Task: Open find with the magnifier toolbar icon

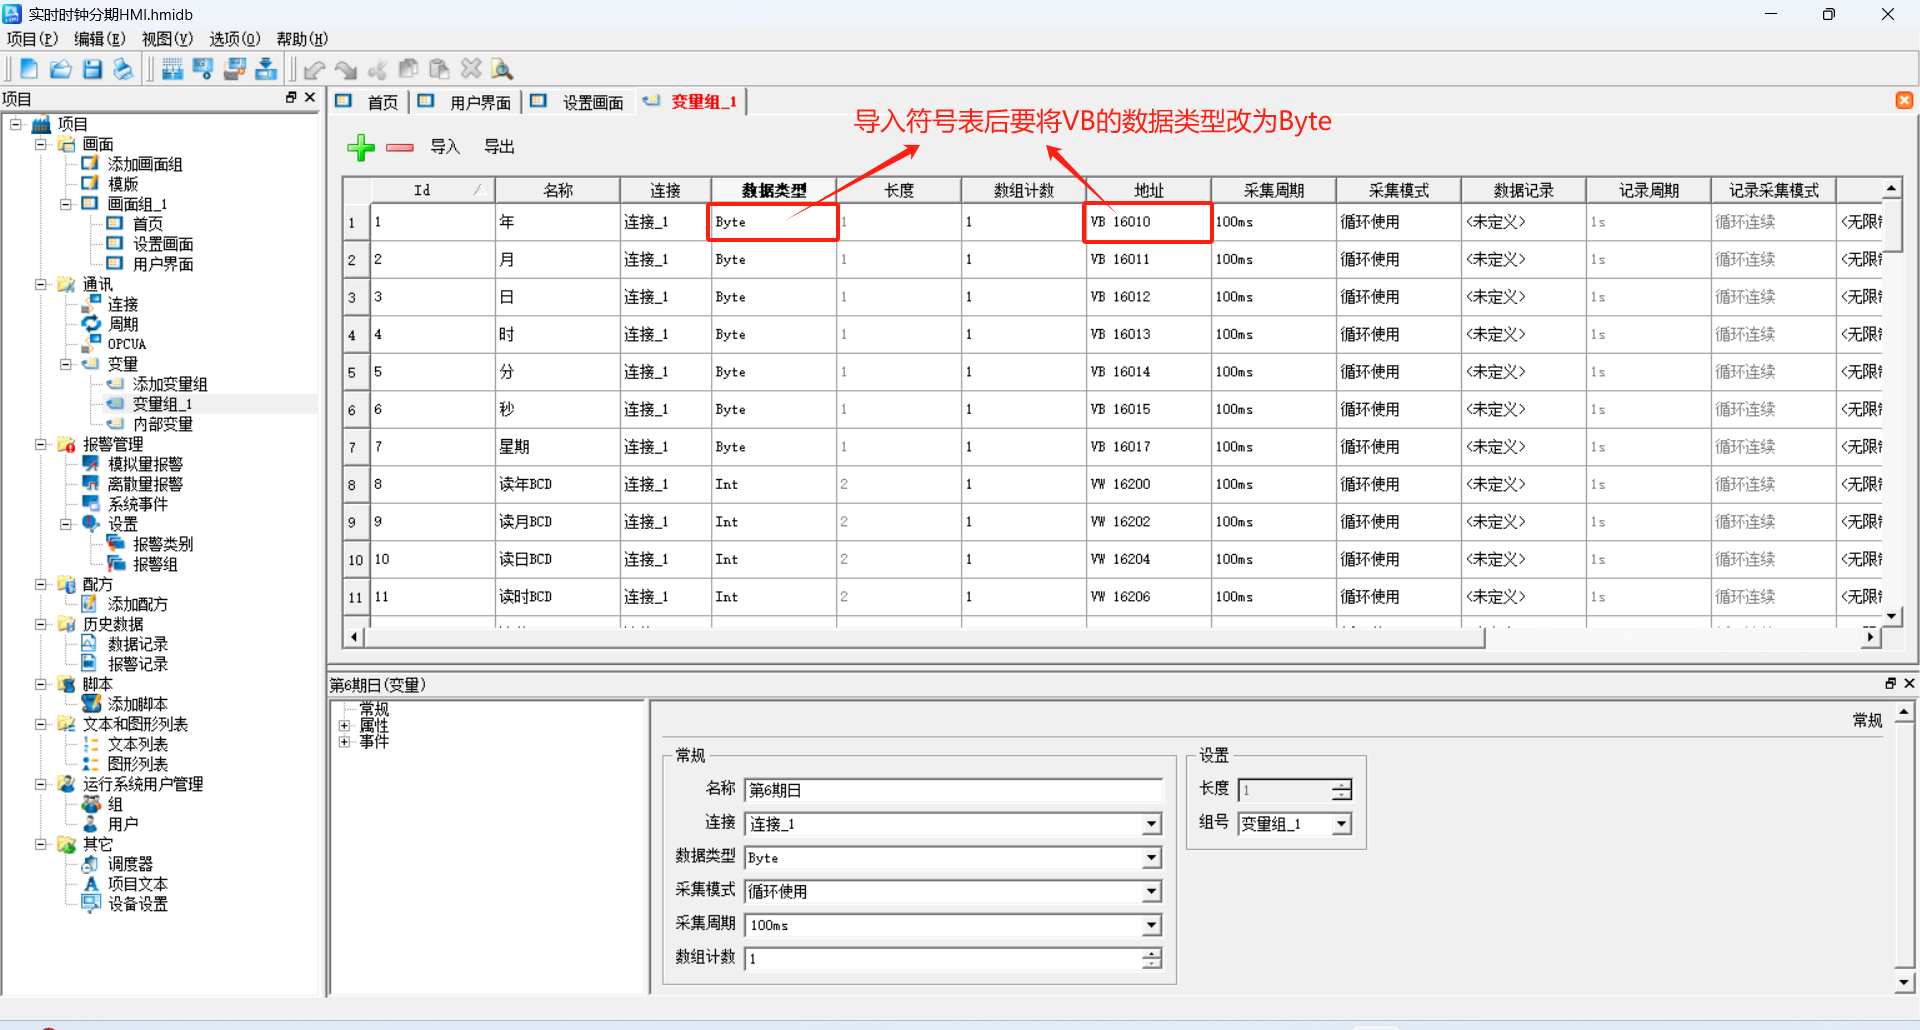Action: point(502,69)
